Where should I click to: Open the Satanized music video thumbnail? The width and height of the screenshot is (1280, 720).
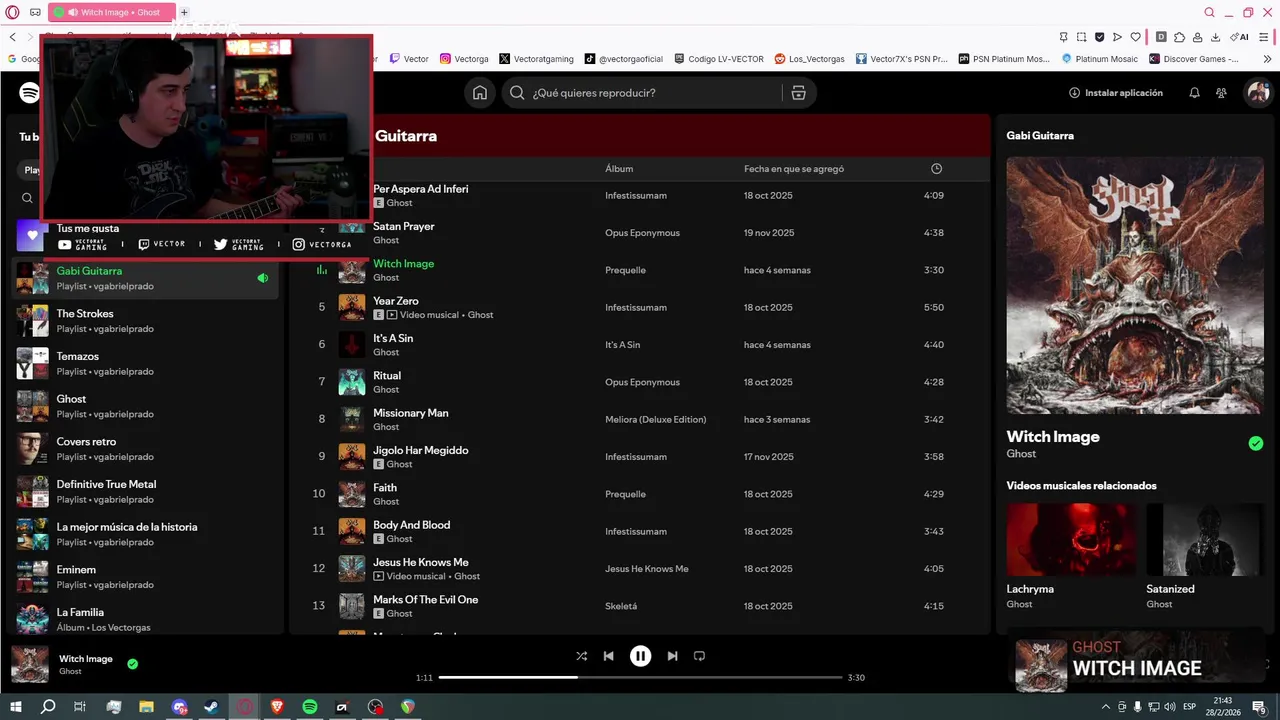coord(1205,539)
